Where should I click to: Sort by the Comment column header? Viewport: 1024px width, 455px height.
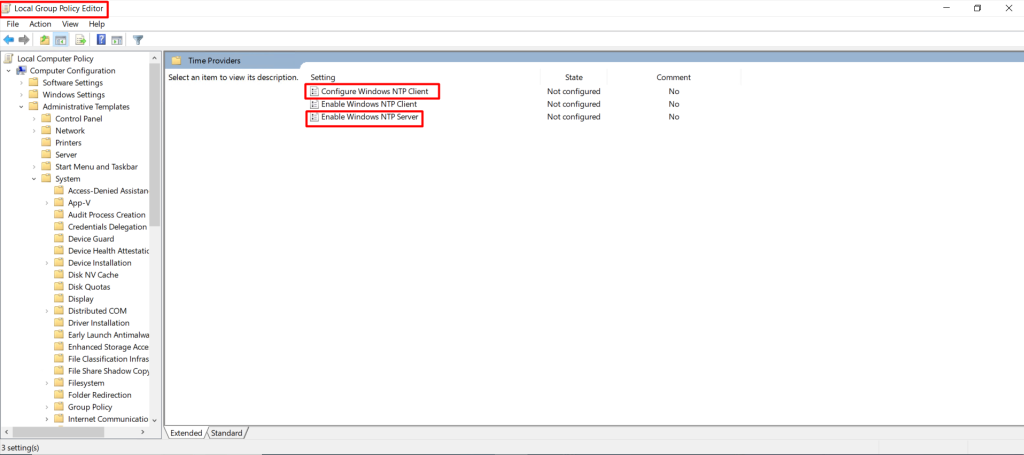(673, 77)
